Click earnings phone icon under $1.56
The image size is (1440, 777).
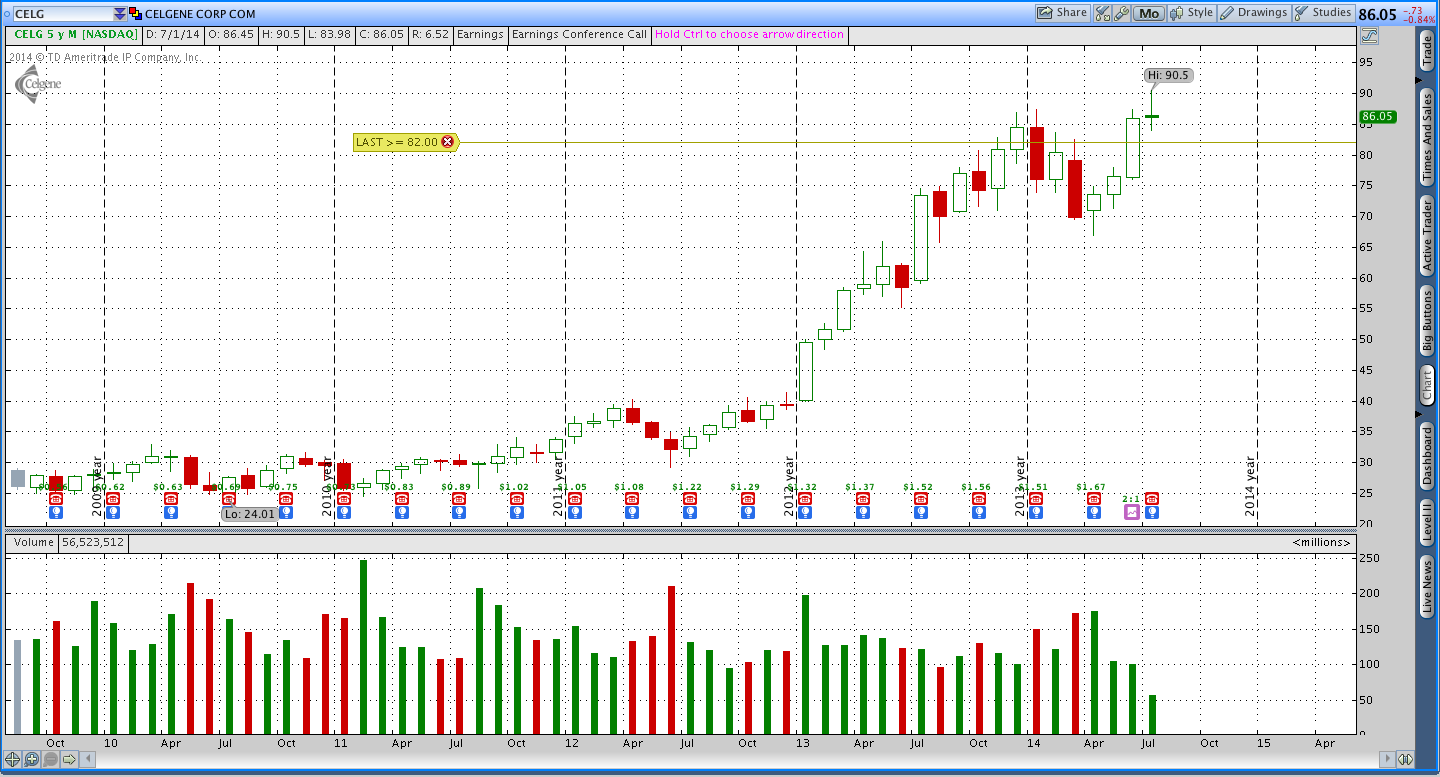pos(979,498)
